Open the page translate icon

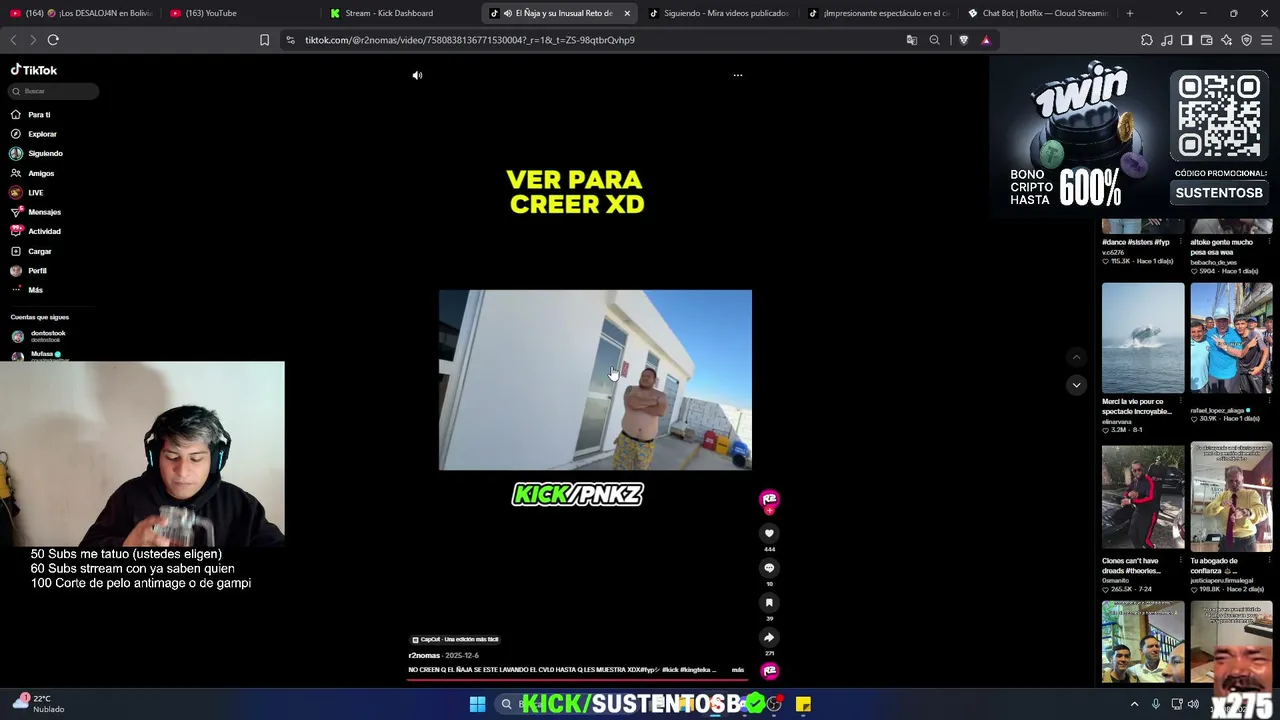pyautogui.click(x=911, y=40)
